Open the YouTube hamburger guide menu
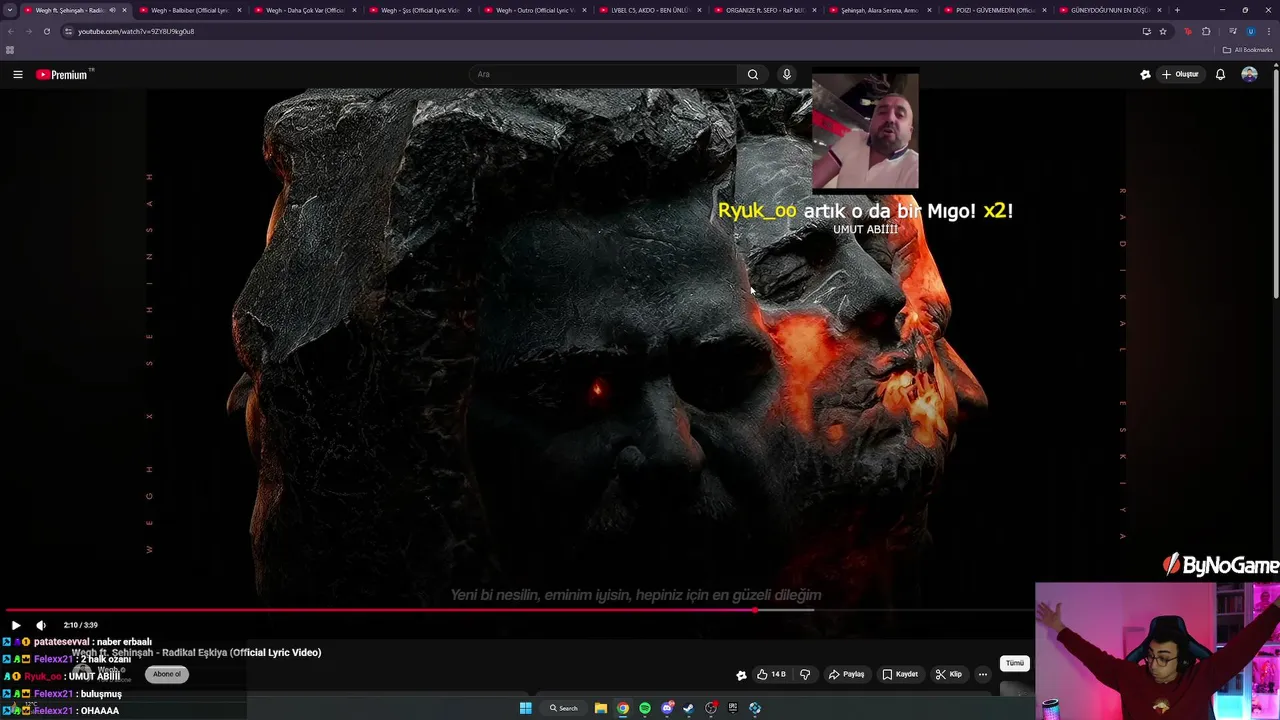This screenshot has width=1280, height=720. tap(17, 74)
